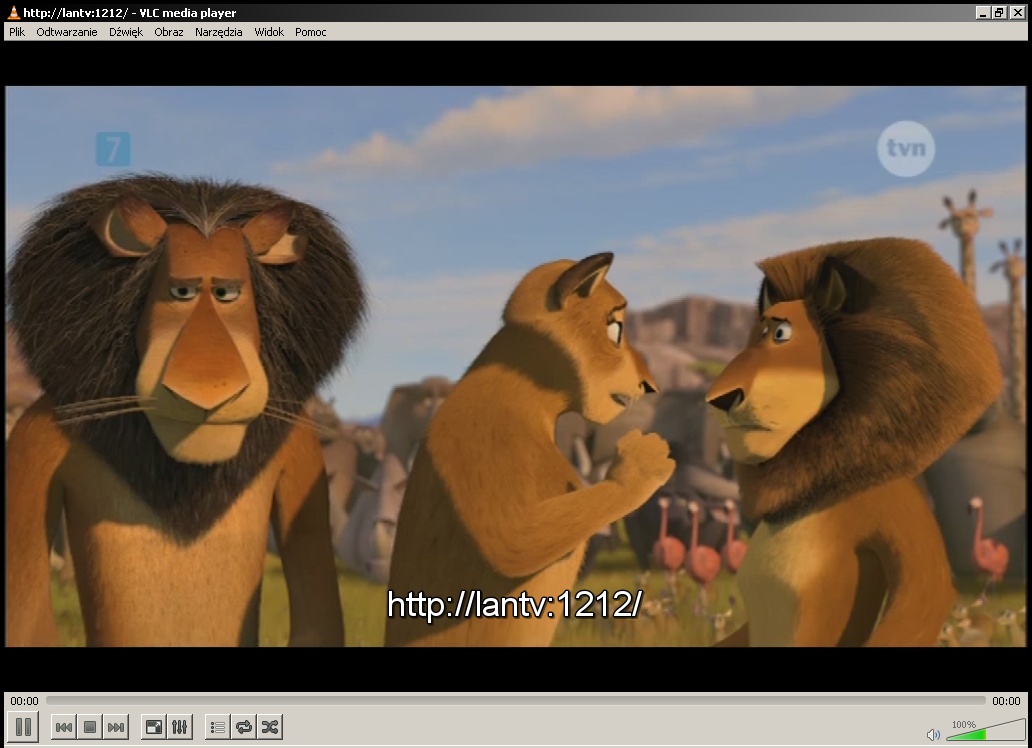Close the VLC media player window
The image size is (1032, 748).
pyautogui.click(x=1019, y=12)
